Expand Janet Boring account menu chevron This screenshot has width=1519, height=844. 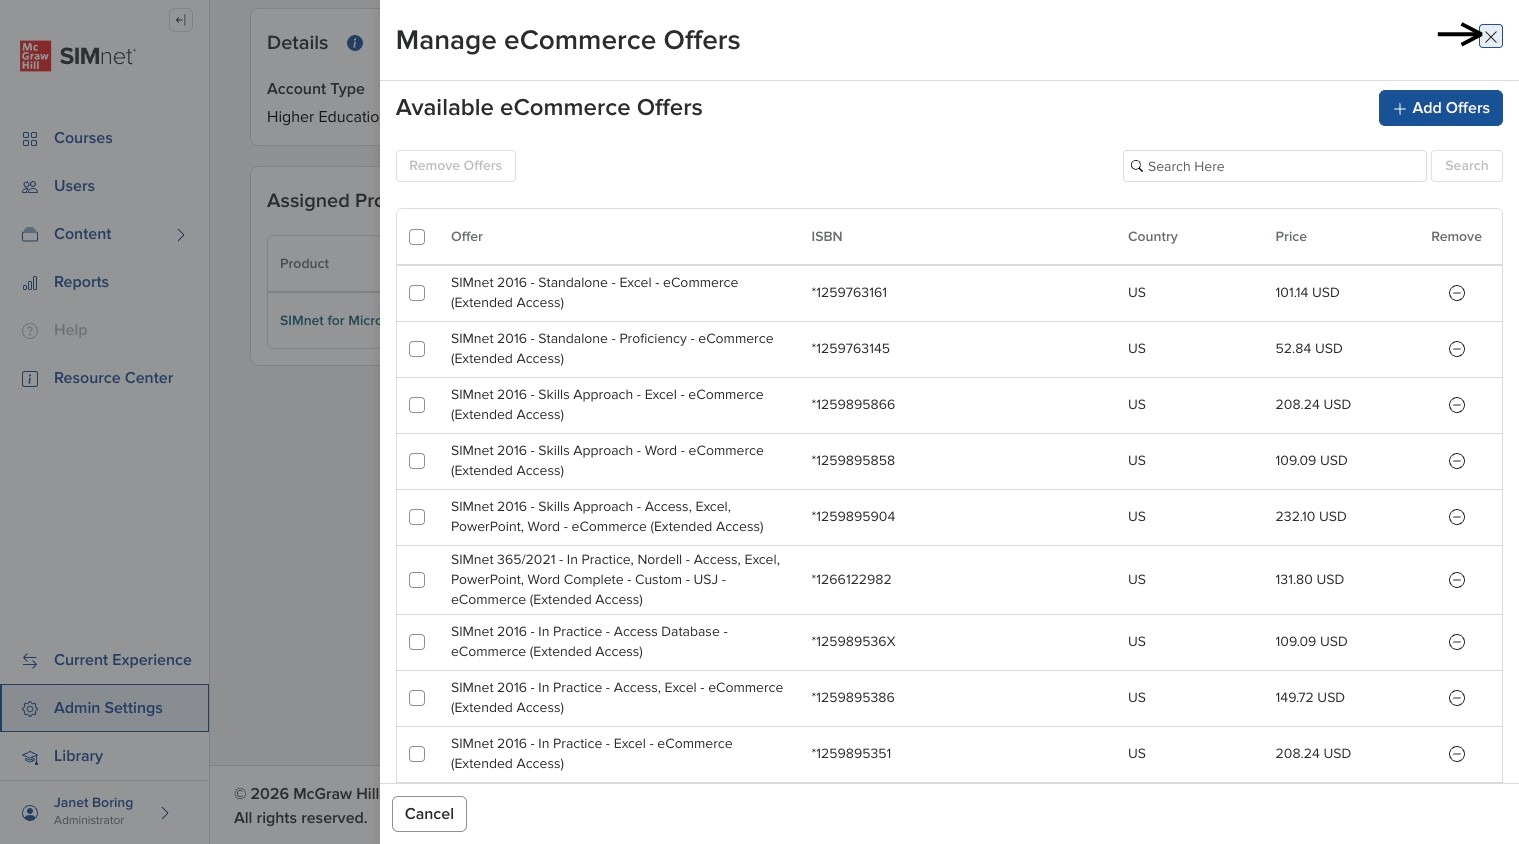[165, 813]
